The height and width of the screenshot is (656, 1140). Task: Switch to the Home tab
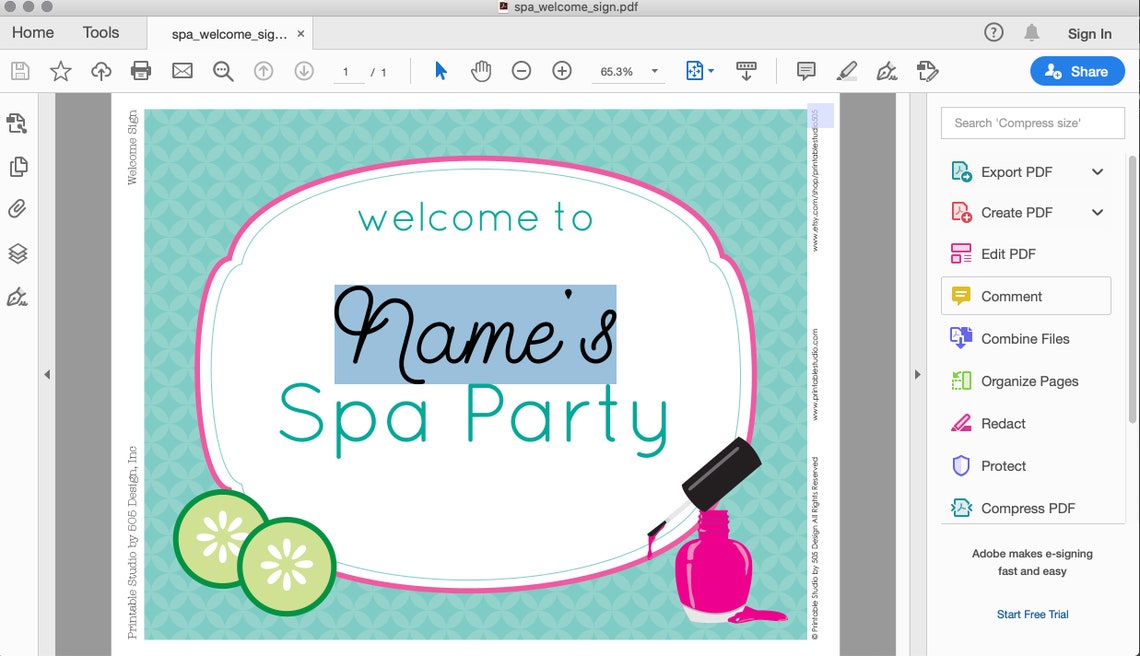[x=32, y=32]
